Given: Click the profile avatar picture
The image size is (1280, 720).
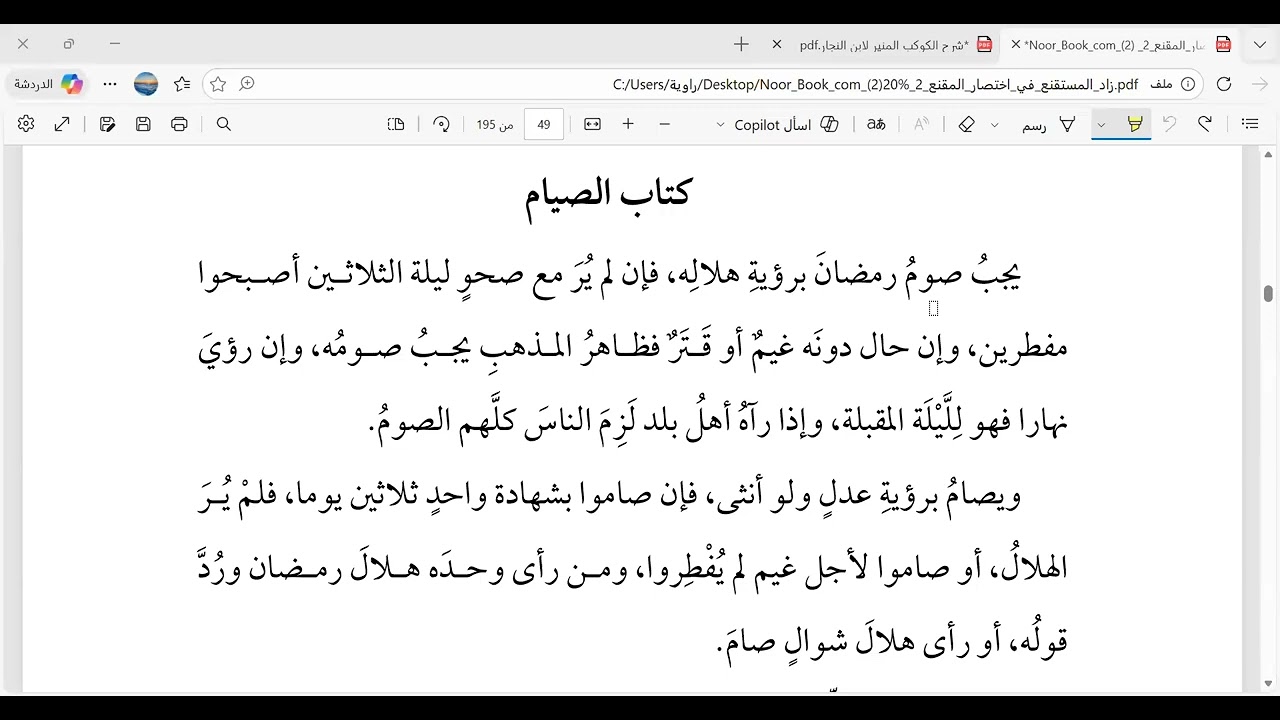Looking at the screenshot, I should click(x=146, y=84).
